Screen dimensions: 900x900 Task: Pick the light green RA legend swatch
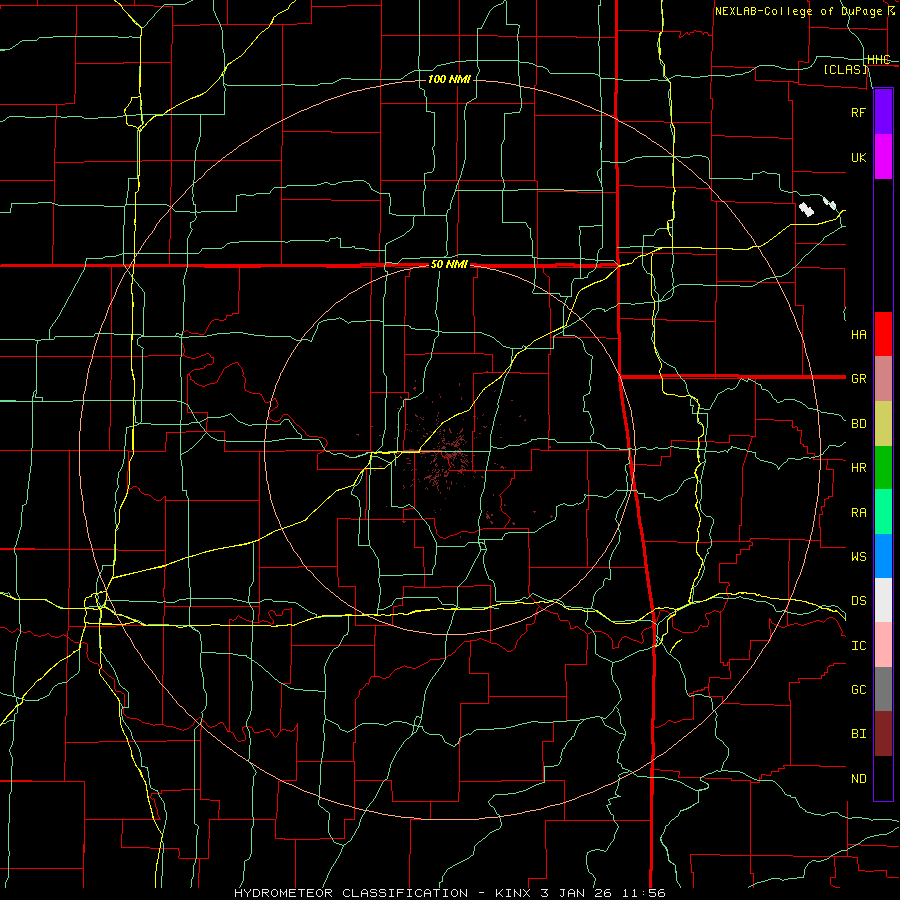(x=883, y=512)
